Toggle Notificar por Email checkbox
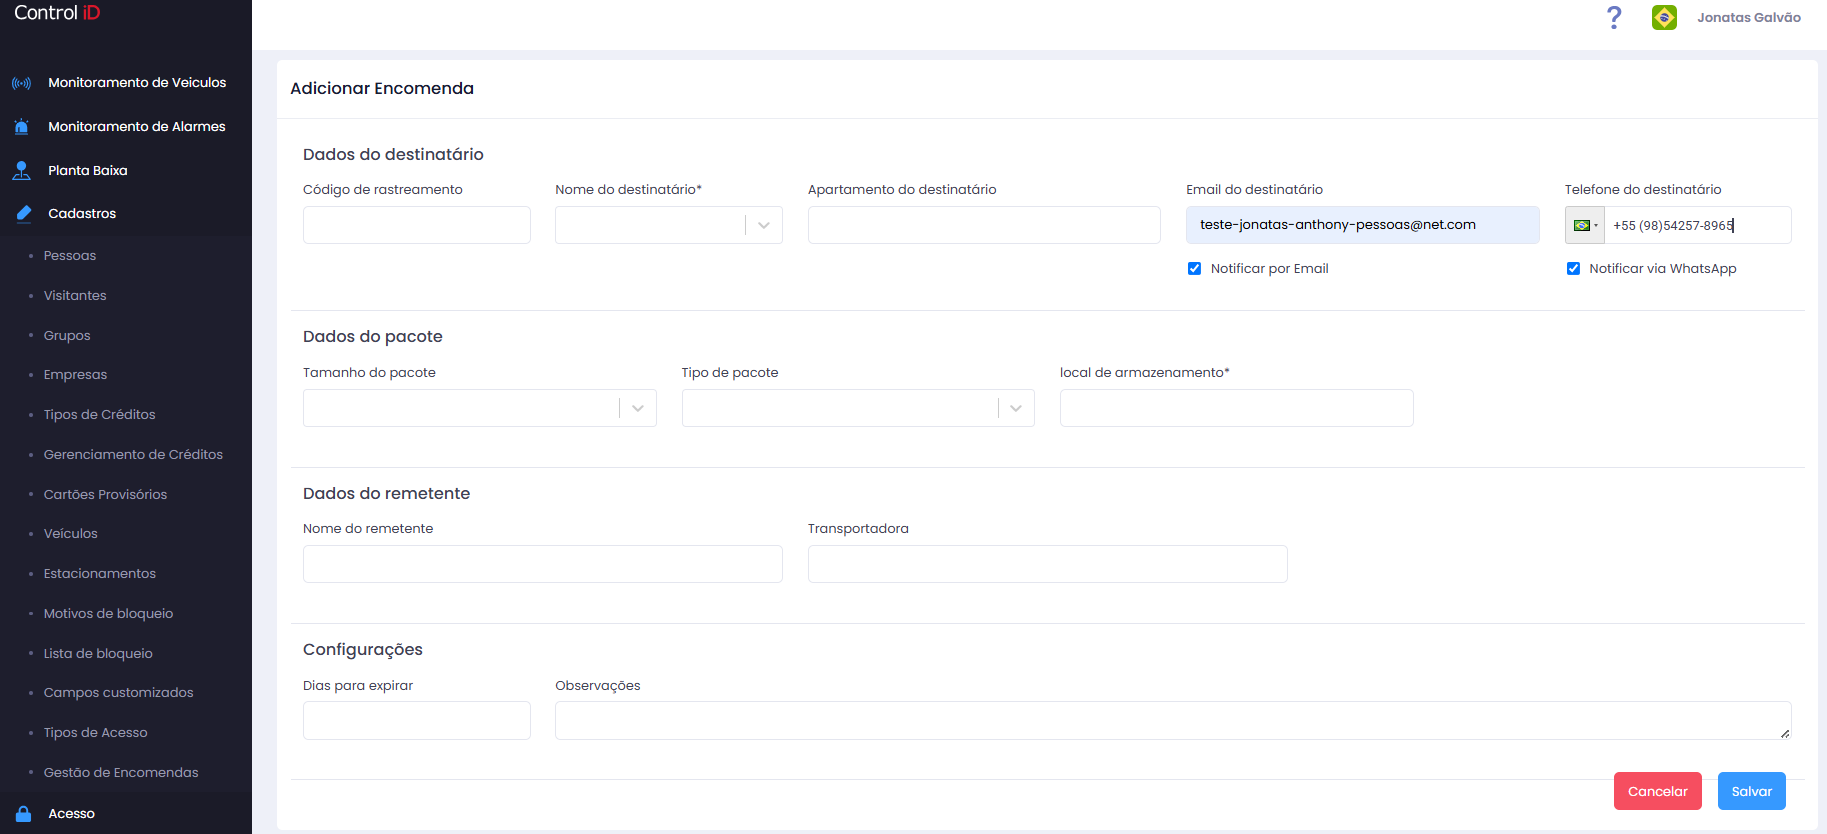Screen dimensions: 1827x834 point(1194,268)
